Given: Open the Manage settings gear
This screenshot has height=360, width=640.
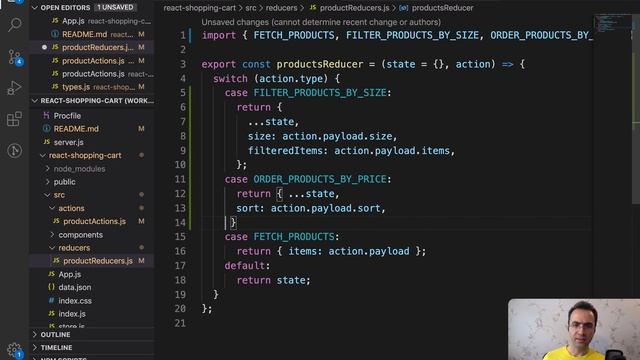Looking at the screenshot, I should click(14, 350).
